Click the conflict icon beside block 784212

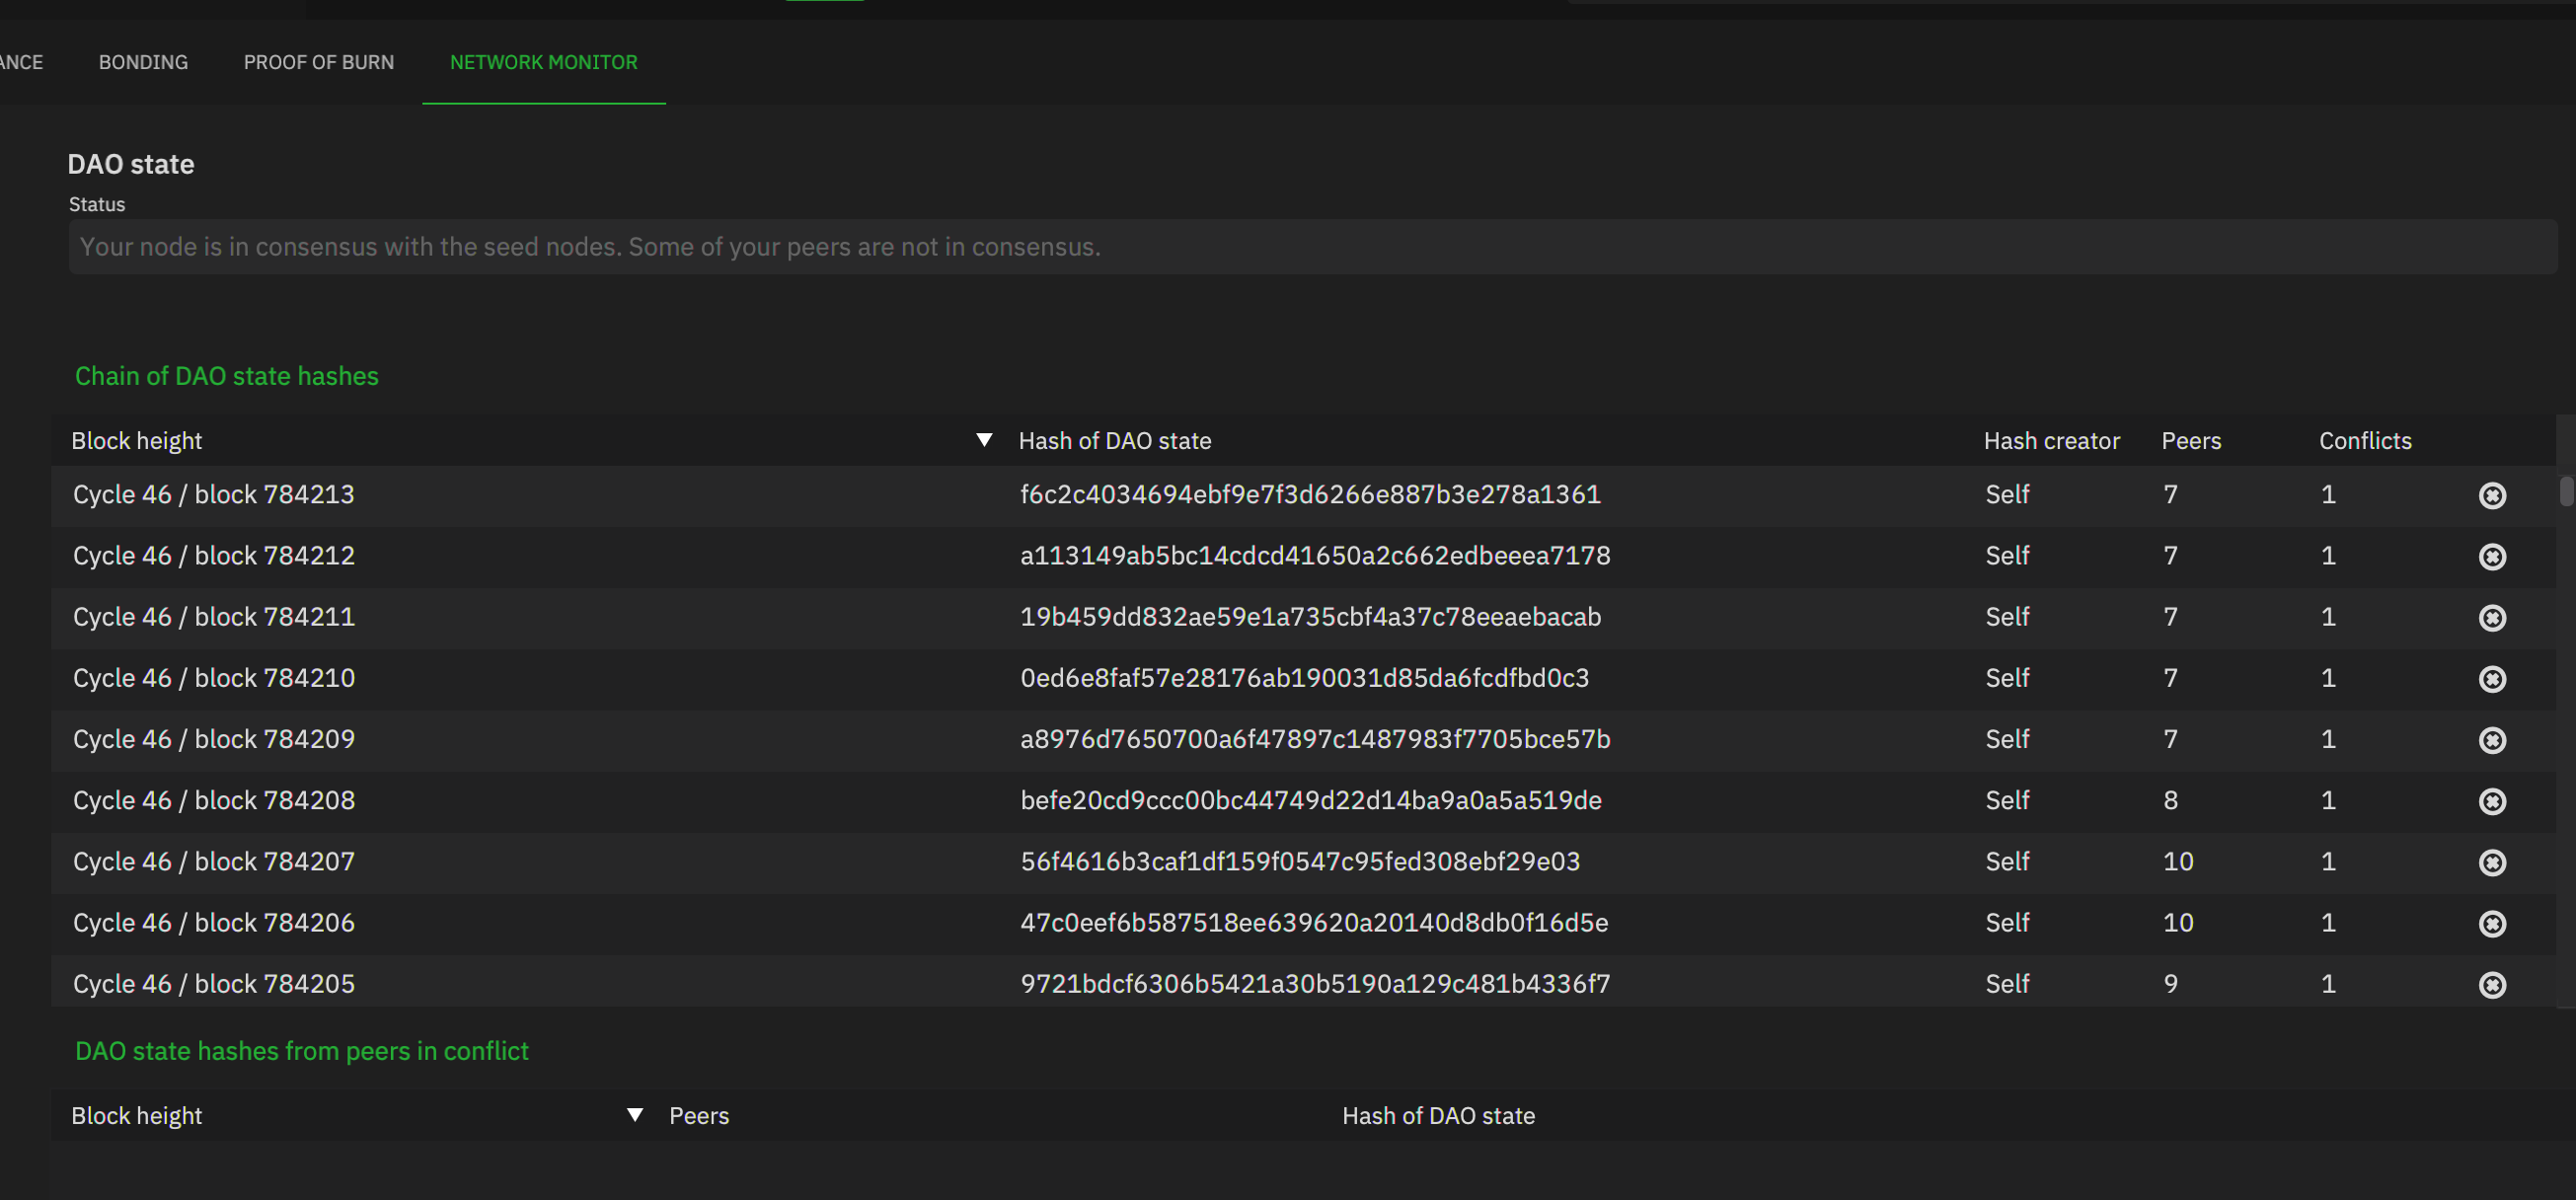pos(2492,557)
